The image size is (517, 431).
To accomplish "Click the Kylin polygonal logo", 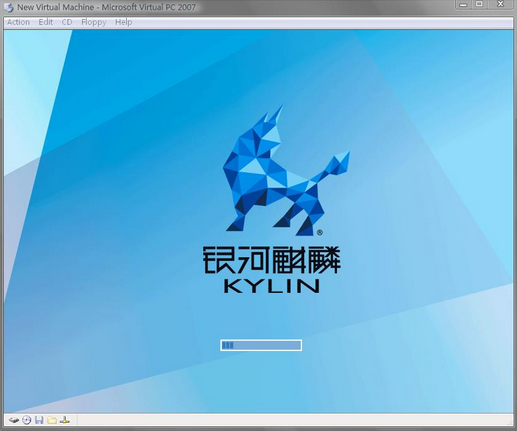I will click(x=286, y=170).
